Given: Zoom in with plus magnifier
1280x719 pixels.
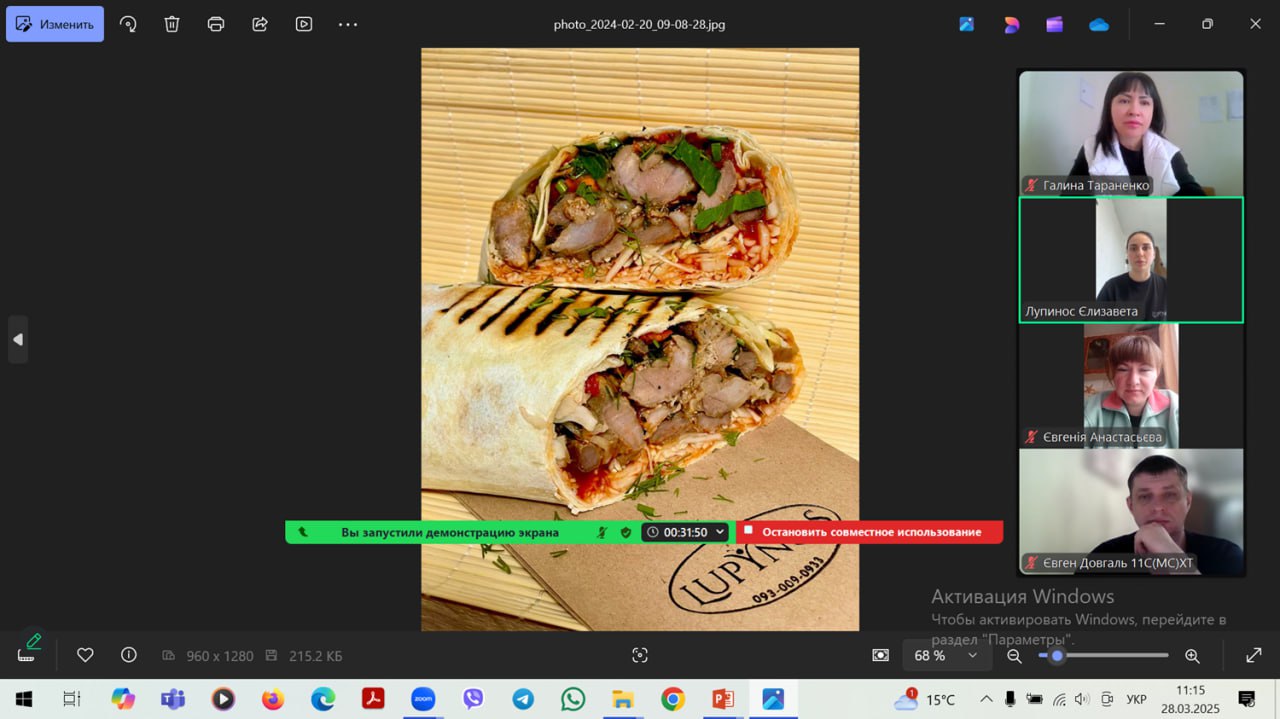Looking at the screenshot, I should 1192,655.
